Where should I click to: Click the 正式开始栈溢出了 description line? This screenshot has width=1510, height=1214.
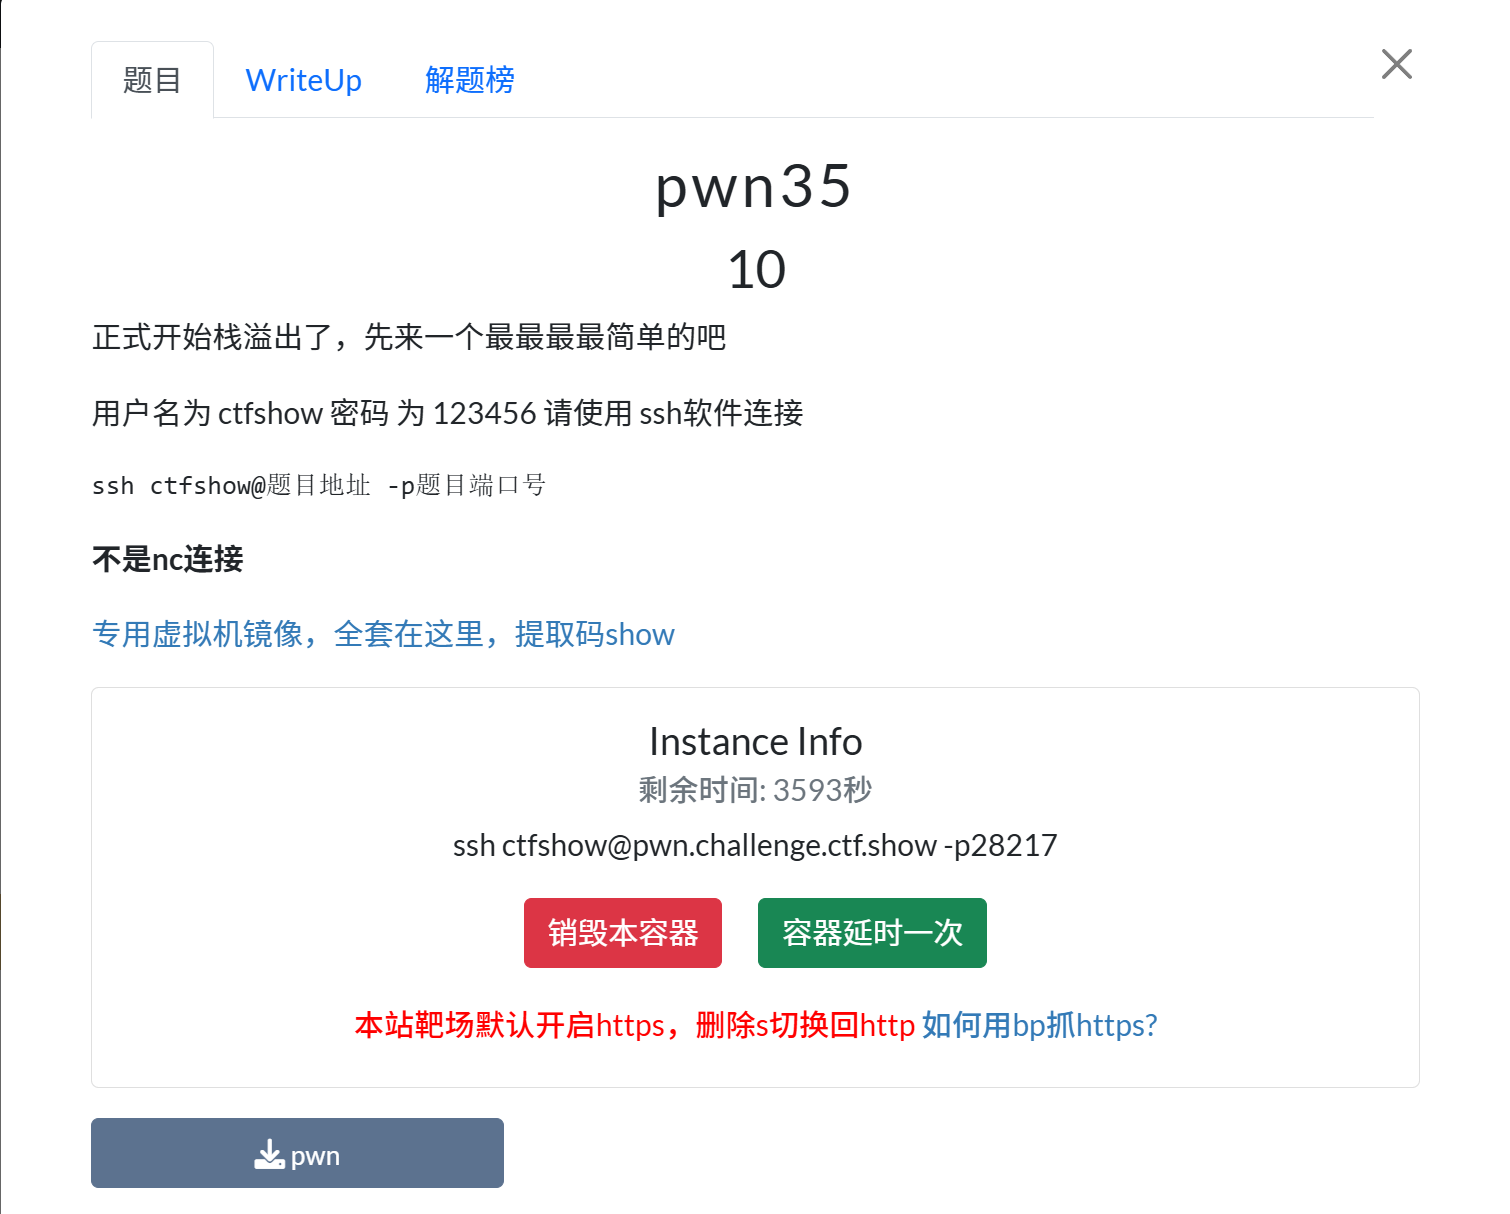408,337
